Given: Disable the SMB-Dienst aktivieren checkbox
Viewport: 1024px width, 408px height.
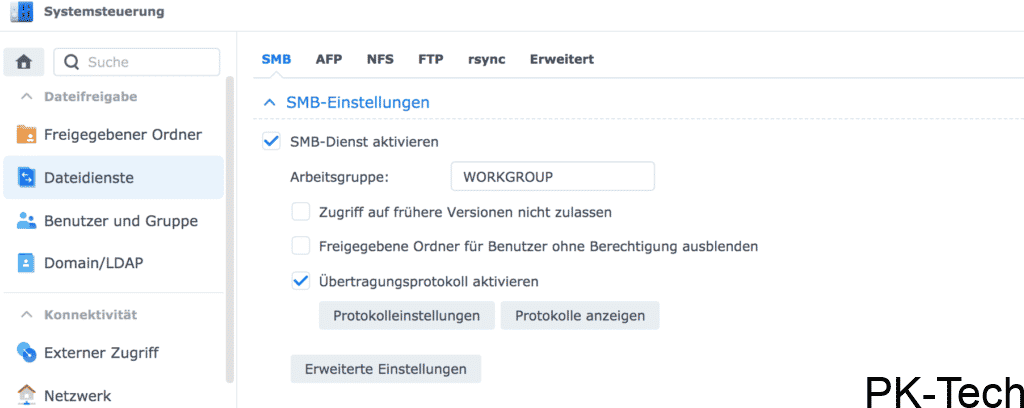Looking at the screenshot, I should pos(270,142).
